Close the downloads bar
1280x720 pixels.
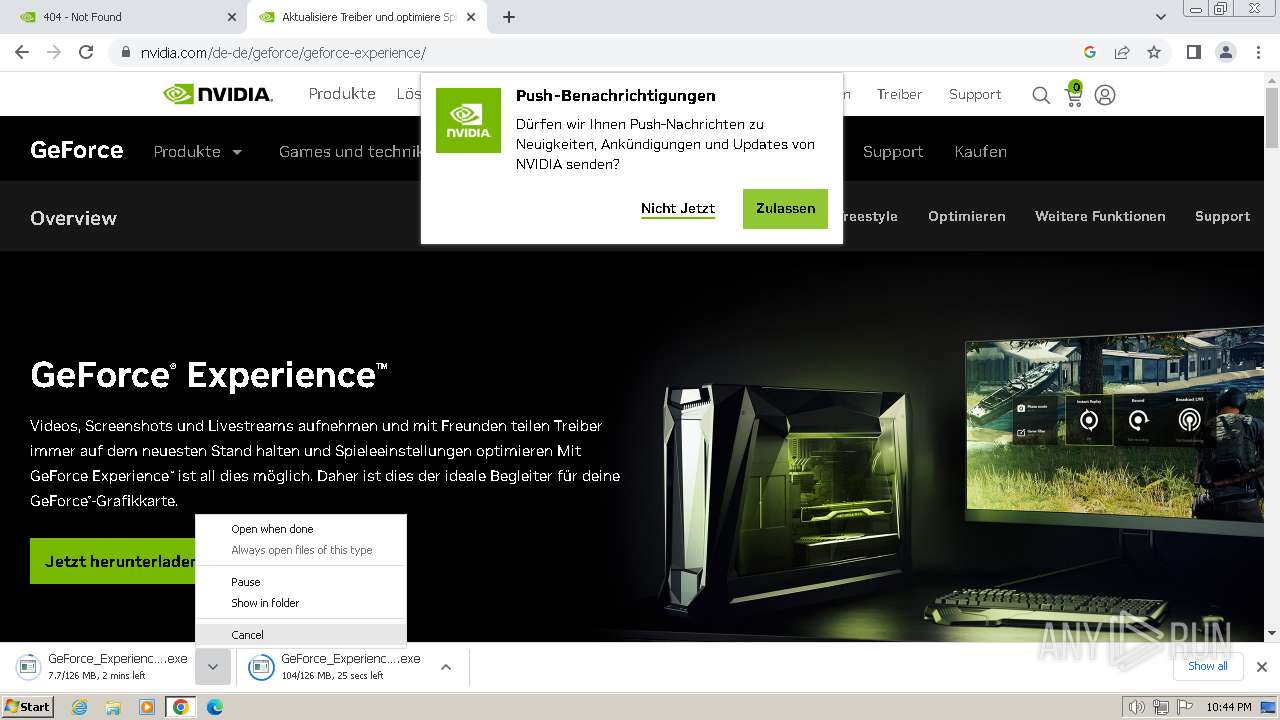1262,666
